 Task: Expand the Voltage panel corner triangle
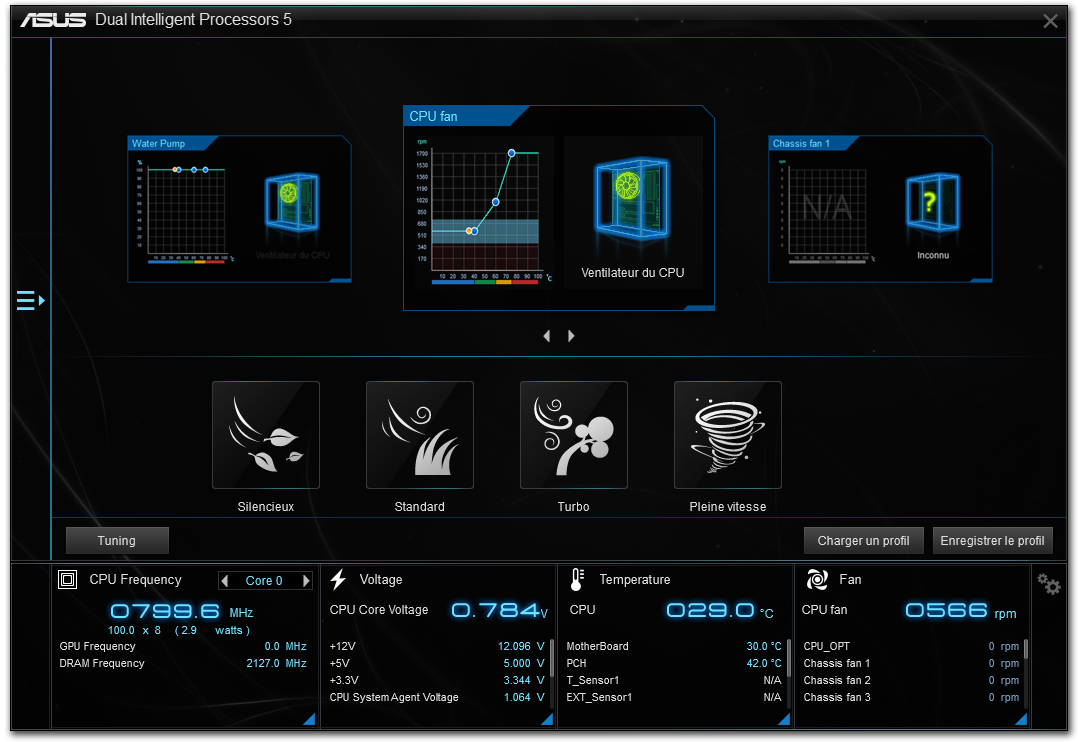[547, 719]
